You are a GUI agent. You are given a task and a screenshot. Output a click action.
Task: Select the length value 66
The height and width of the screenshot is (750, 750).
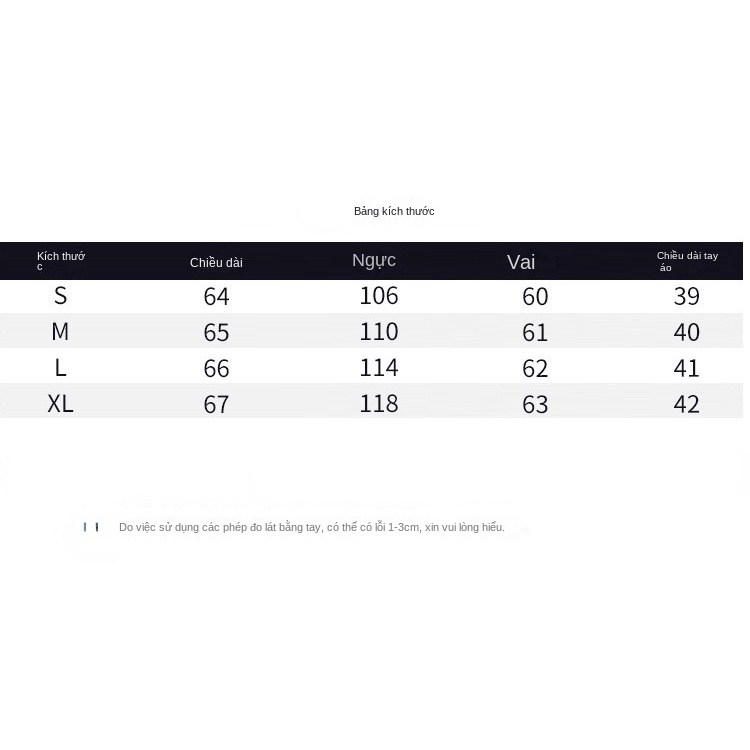click(x=216, y=369)
